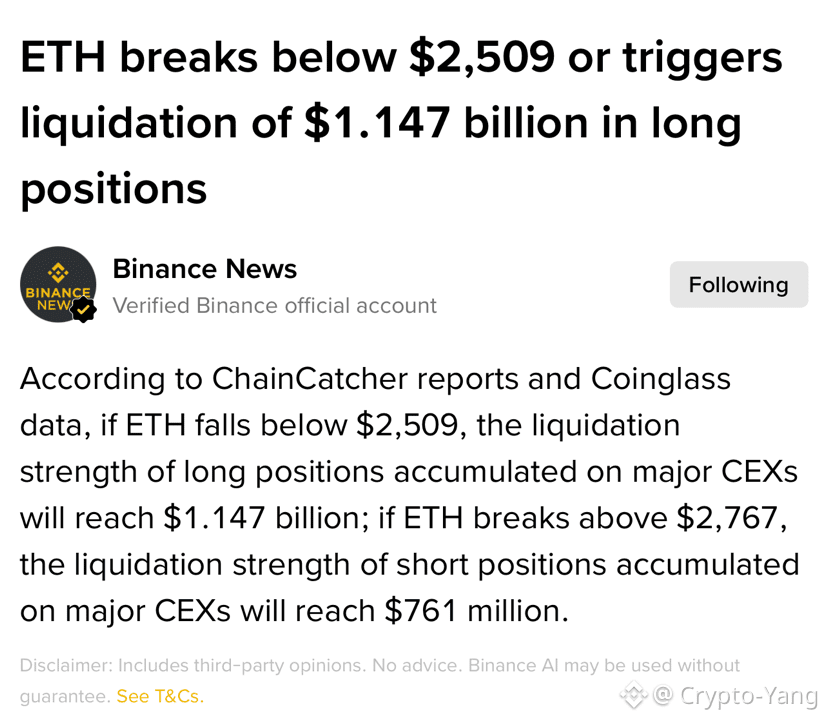Viewport: 826px width, 720px height.
Task: Click the verified checkmark badge on the avatar
Action: tap(83, 310)
